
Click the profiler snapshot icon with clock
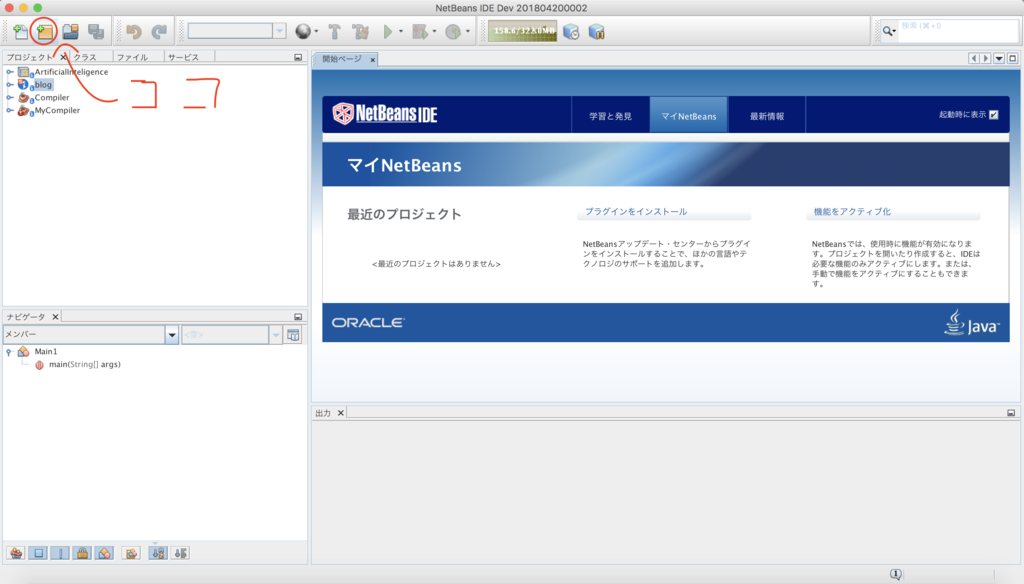[x=571, y=31]
